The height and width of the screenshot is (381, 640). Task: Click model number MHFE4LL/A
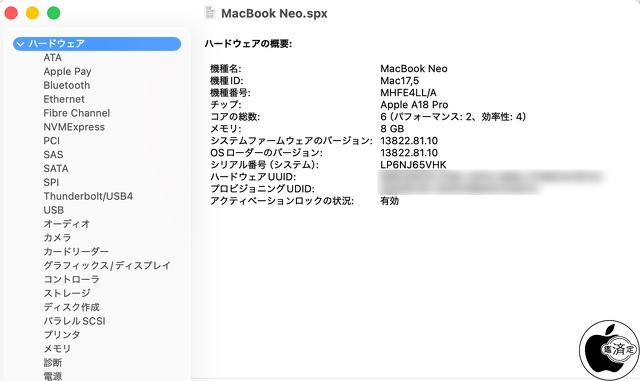coord(408,93)
